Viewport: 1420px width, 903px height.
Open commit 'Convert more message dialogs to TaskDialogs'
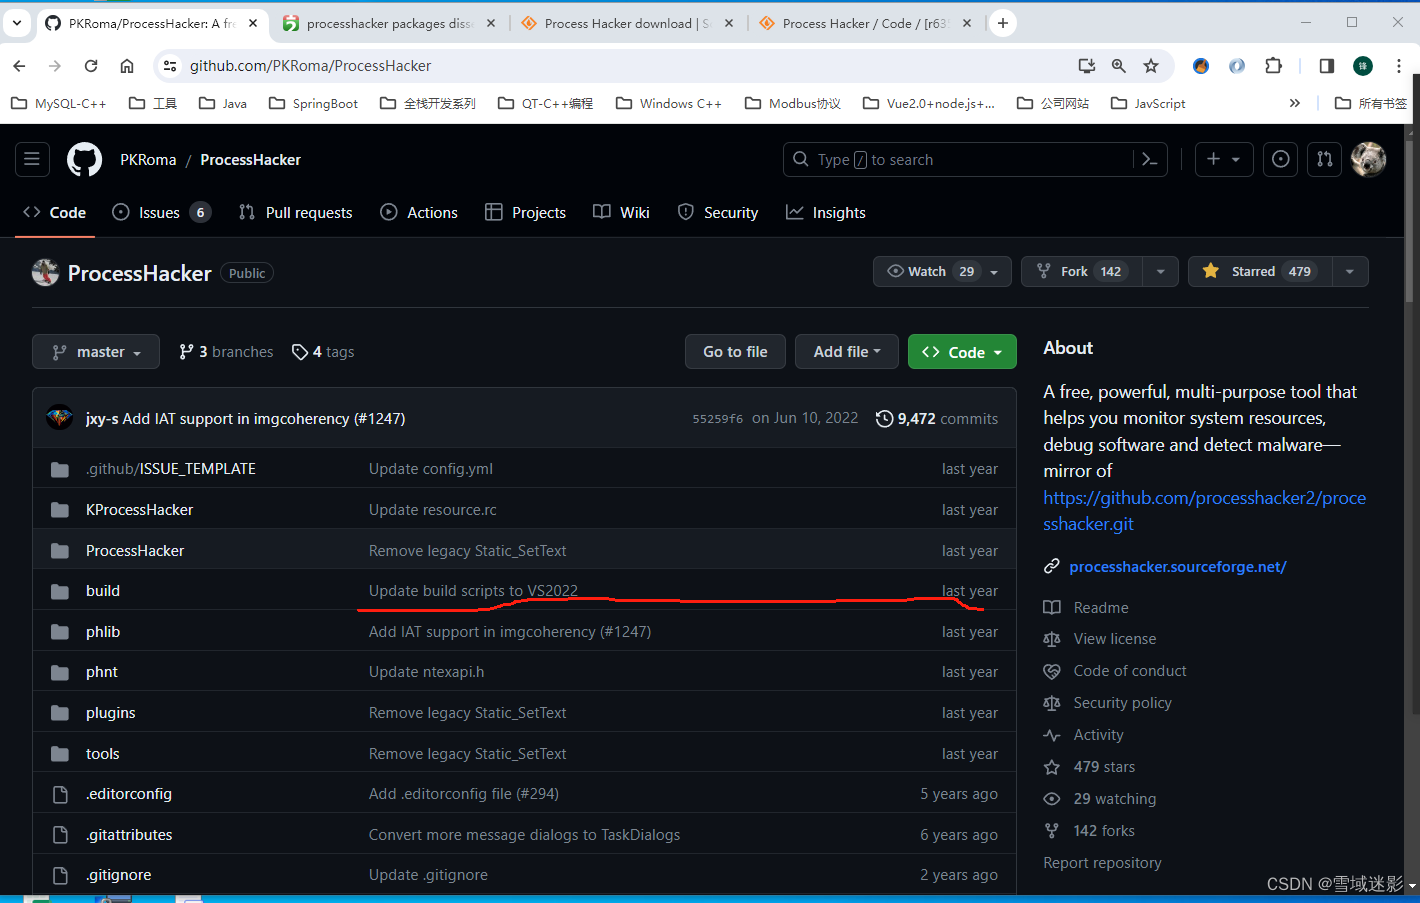(x=524, y=835)
